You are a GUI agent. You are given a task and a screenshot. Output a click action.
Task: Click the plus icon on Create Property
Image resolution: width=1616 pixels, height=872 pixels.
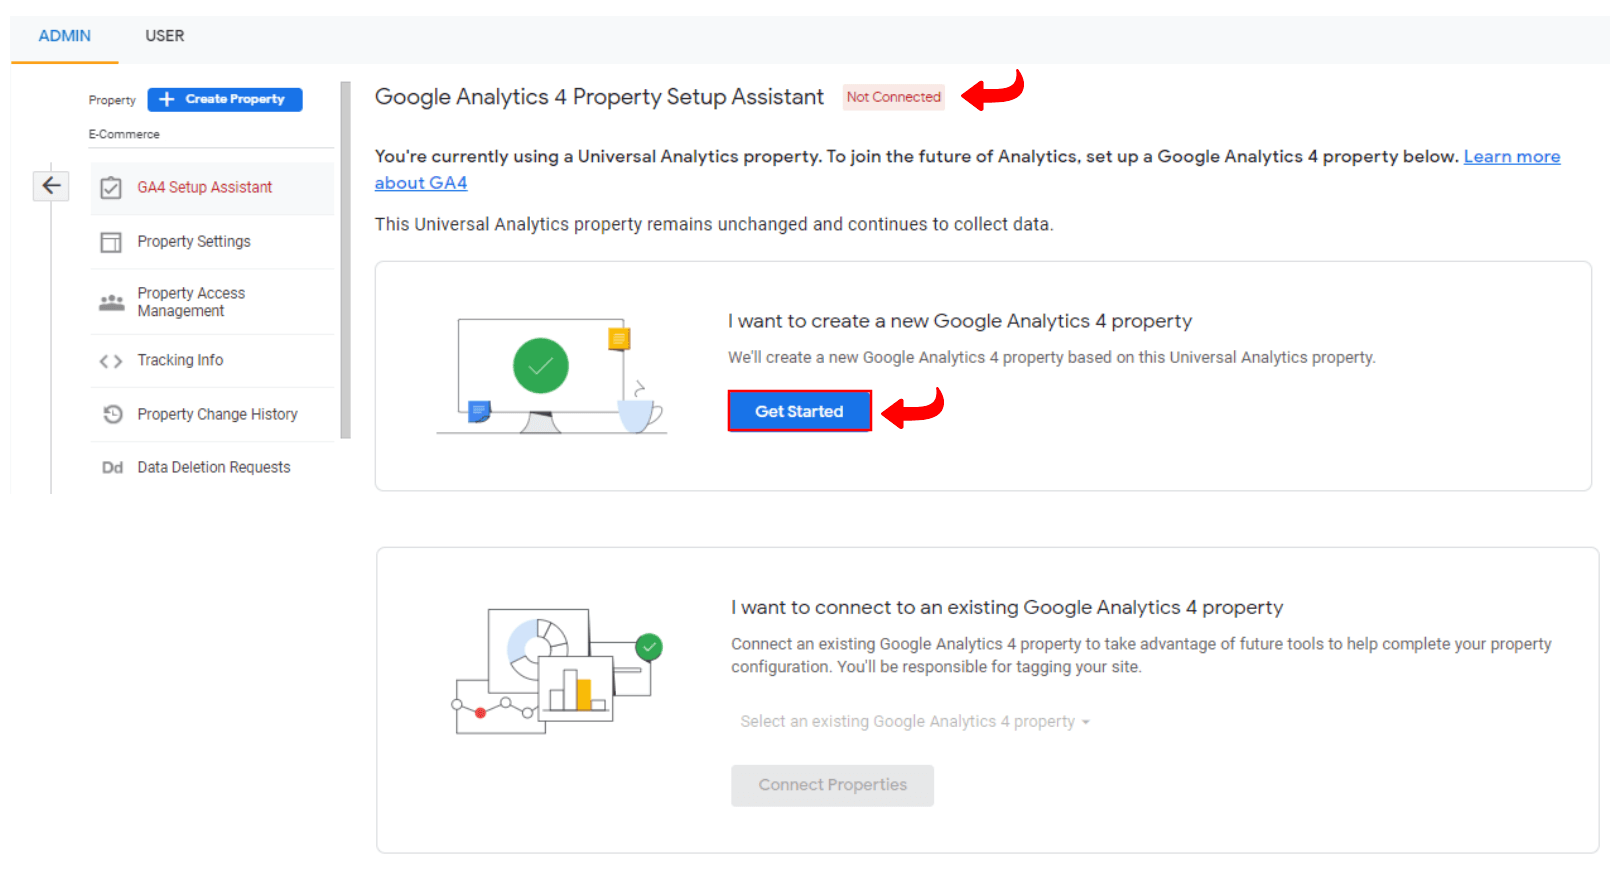coord(165,99)
